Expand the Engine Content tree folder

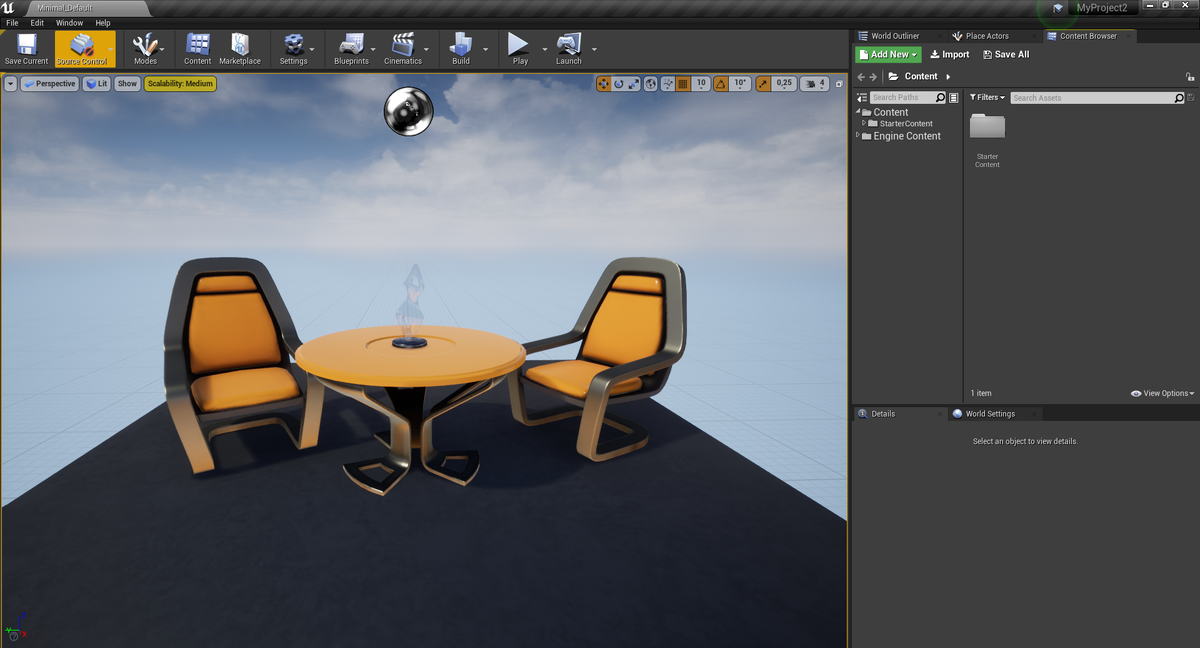858,135
